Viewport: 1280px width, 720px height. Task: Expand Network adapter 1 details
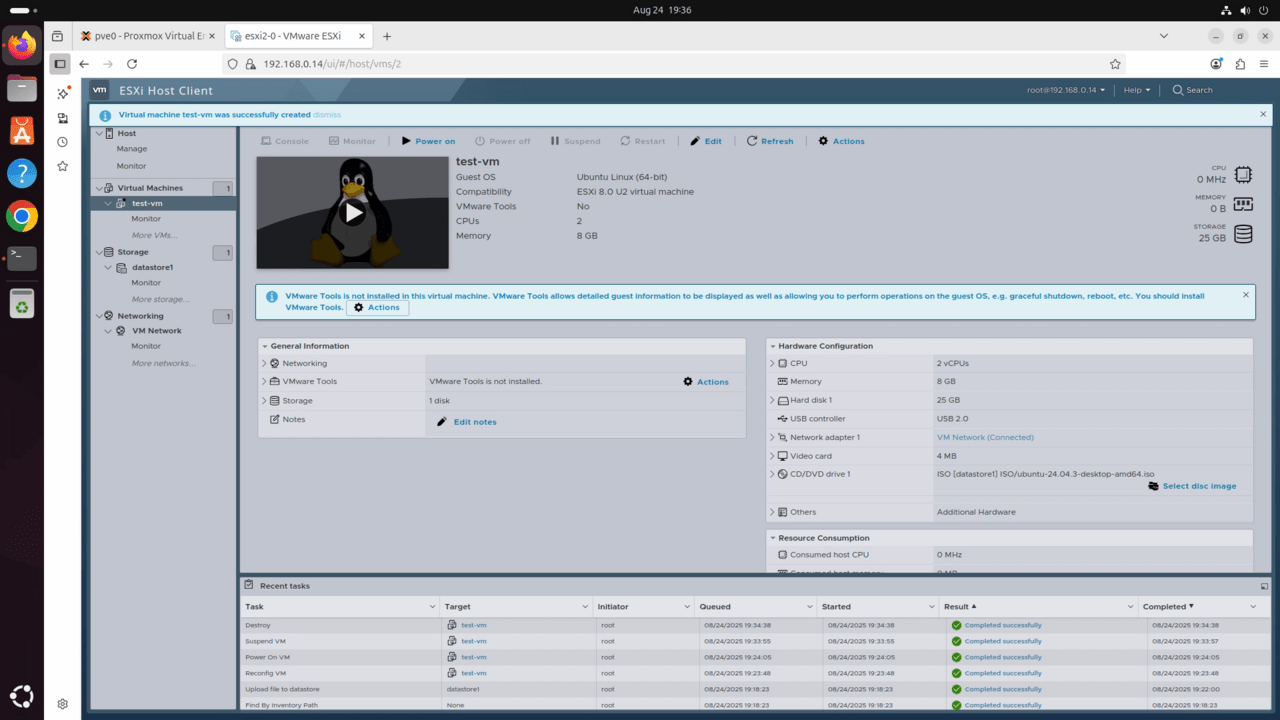772,437
